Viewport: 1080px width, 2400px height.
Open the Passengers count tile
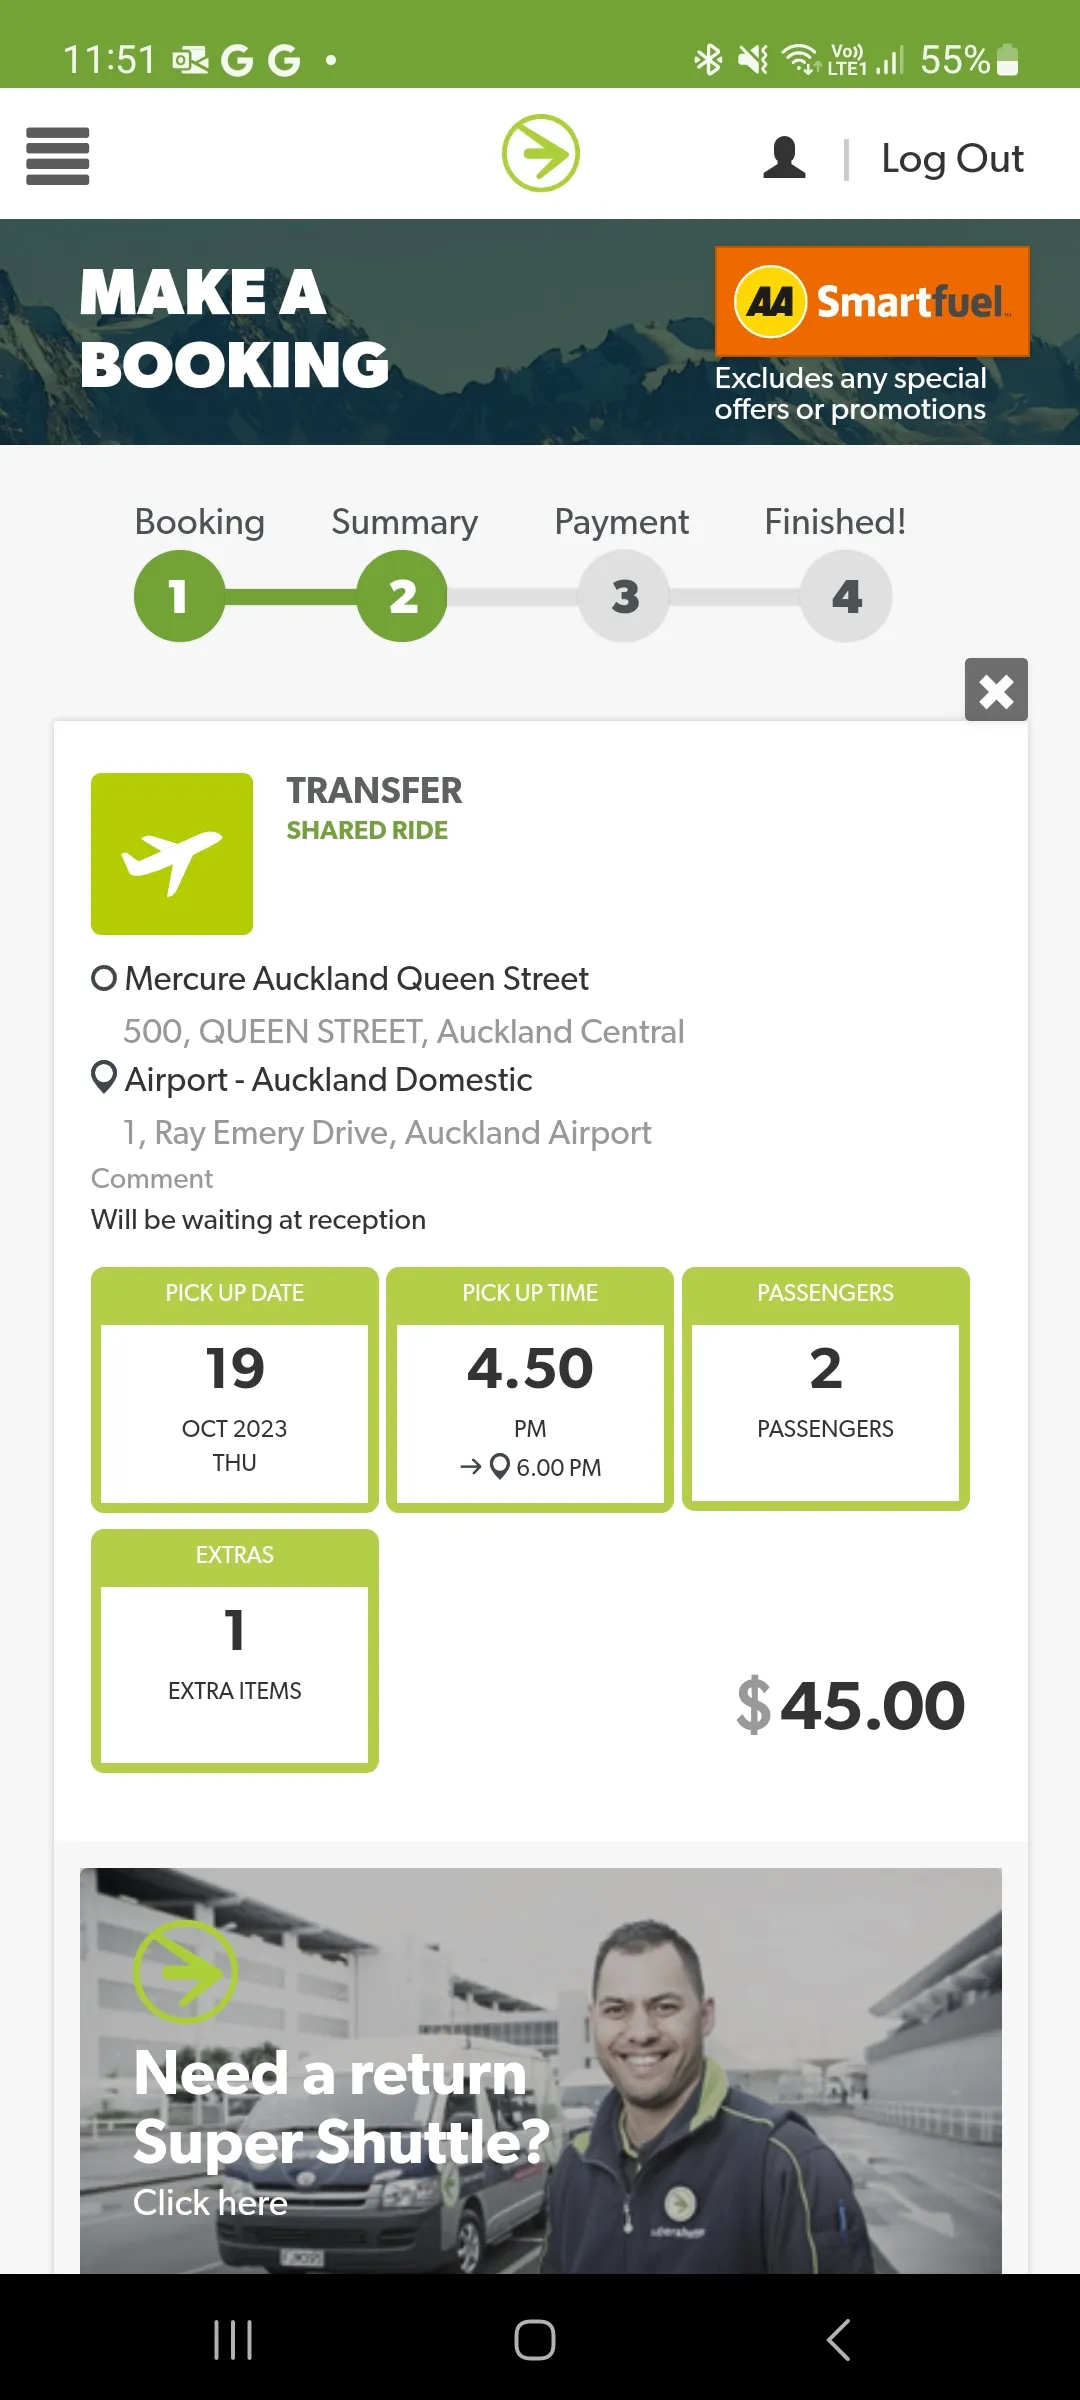pyautogui.click(x=826, y=1389)
